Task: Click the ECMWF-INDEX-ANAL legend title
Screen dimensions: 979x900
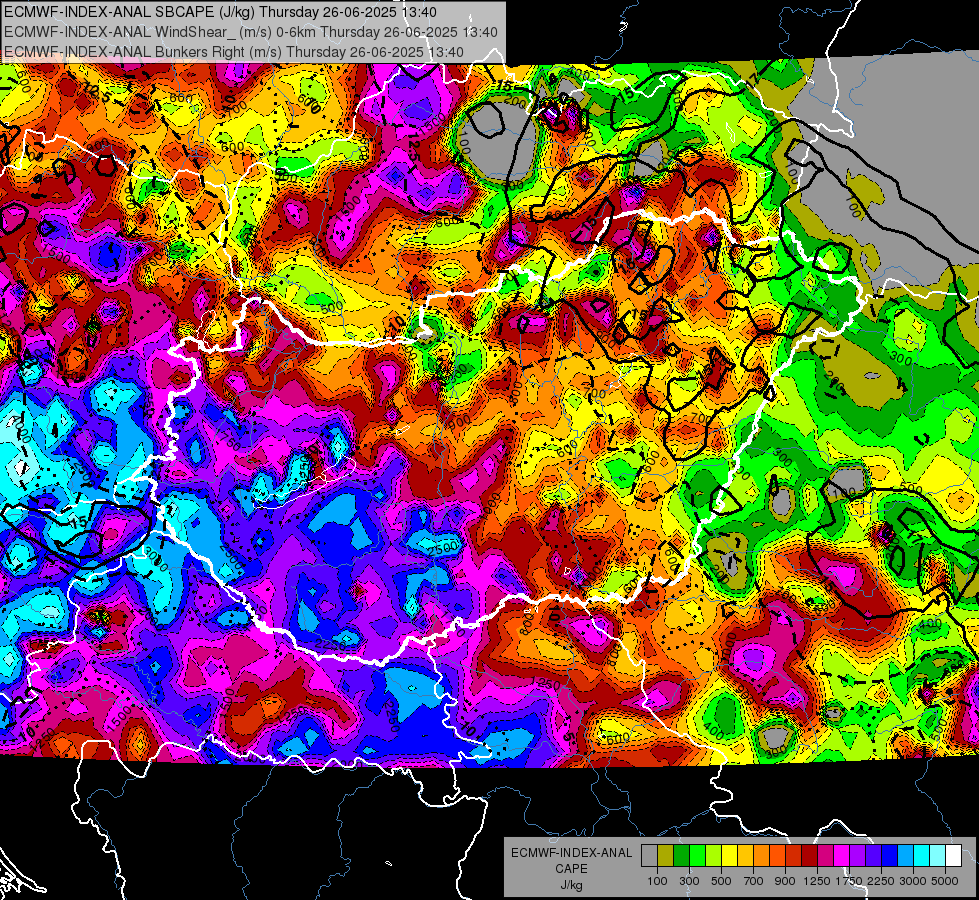Action: 571,853
